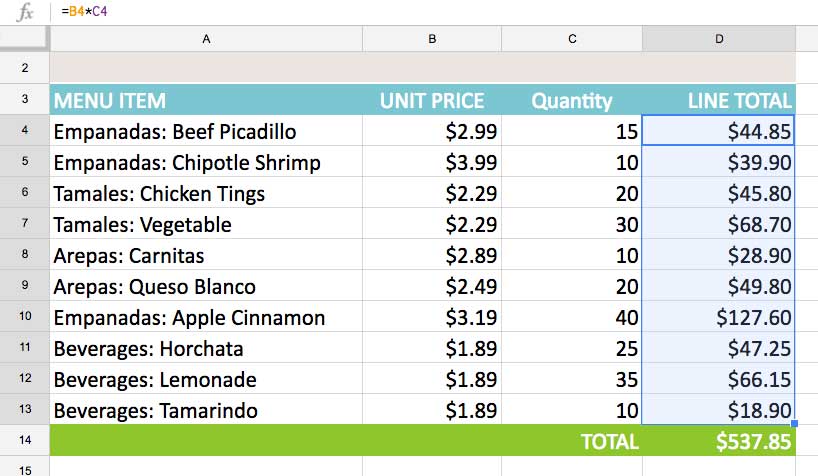Select the quantity 40 cell
This screenshot has height=476, width=818.
pos(572,318)
